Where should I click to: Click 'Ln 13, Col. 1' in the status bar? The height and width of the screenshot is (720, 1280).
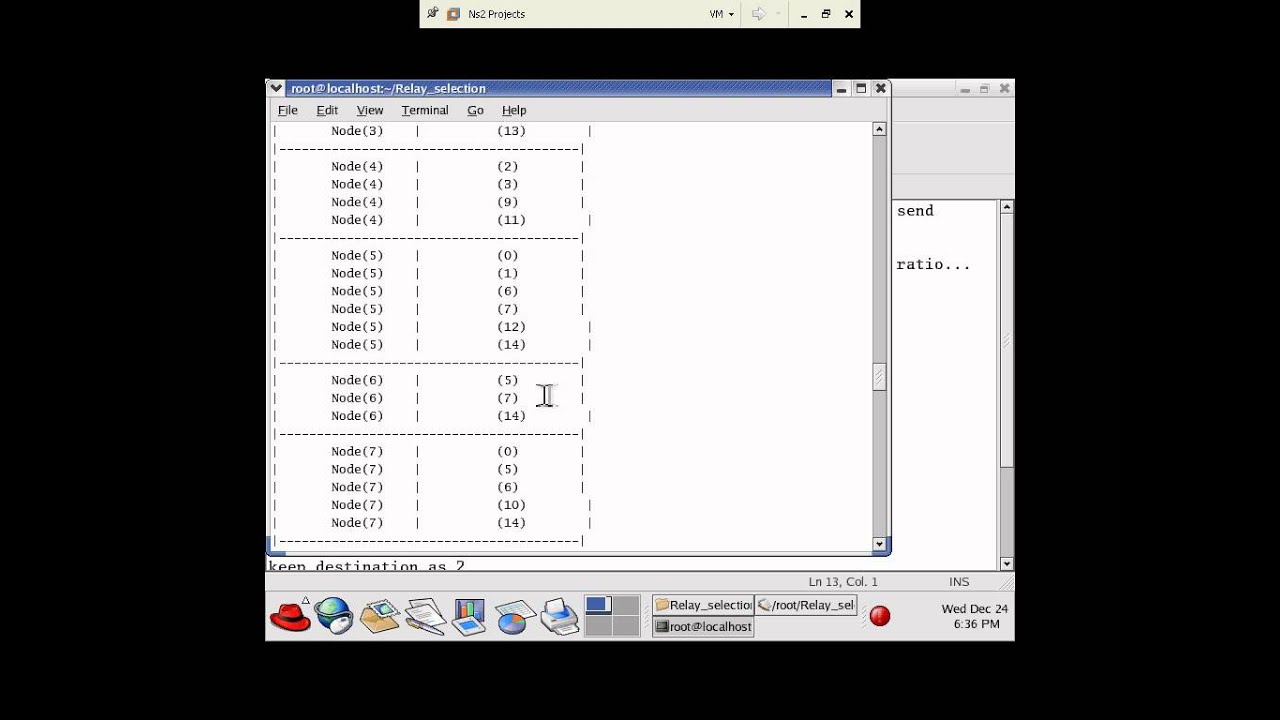click(x=842, y=582)
